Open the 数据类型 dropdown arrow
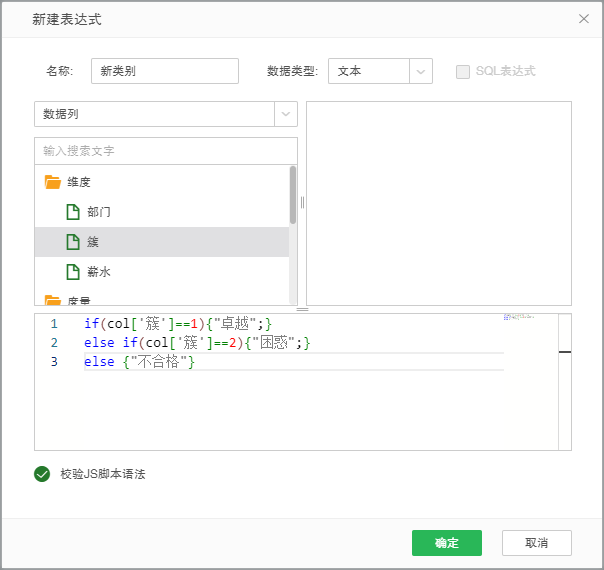The width and height of the screenshot is (604, 570). point(421,71)
